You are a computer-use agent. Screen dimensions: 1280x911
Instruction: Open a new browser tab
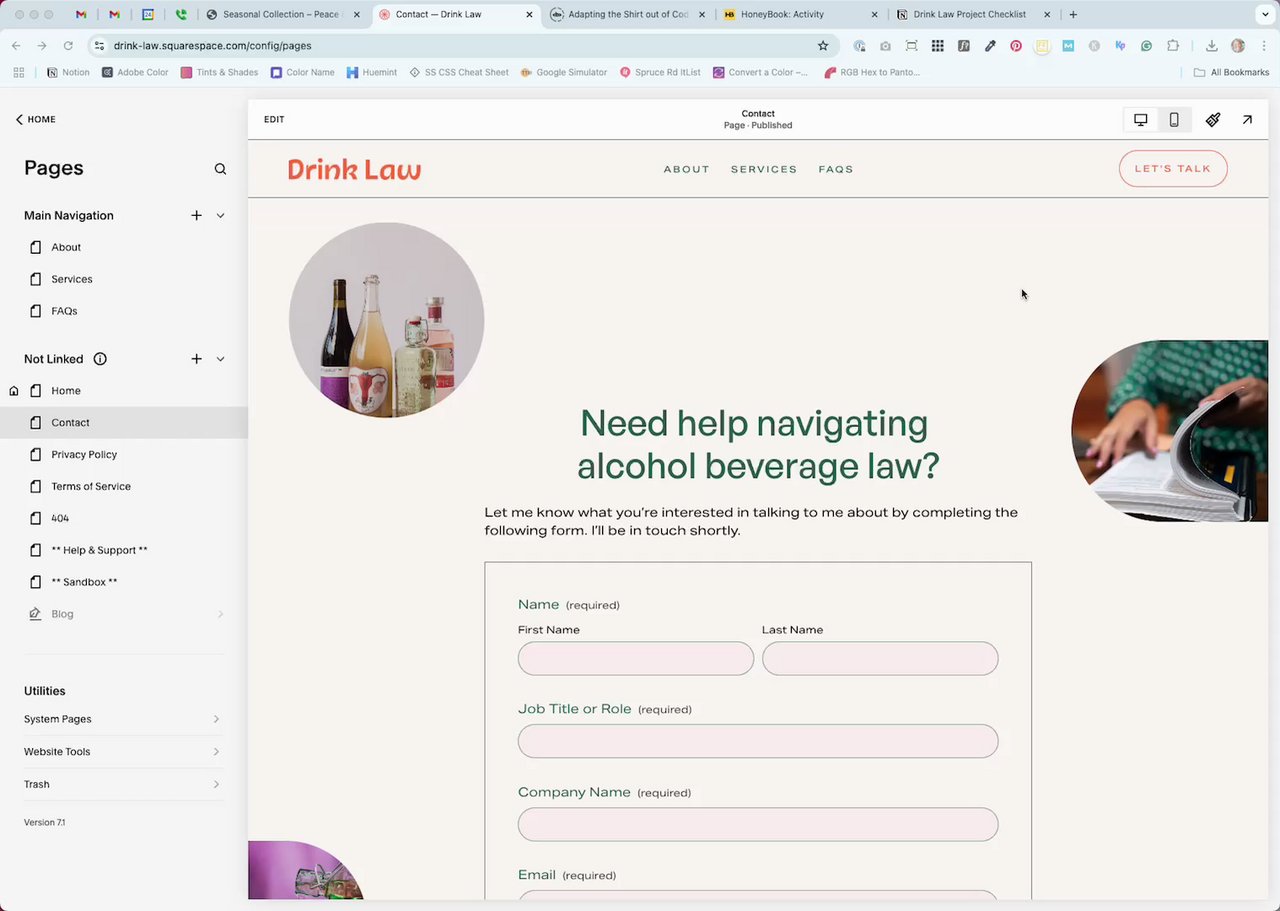tap(1073, 15)
